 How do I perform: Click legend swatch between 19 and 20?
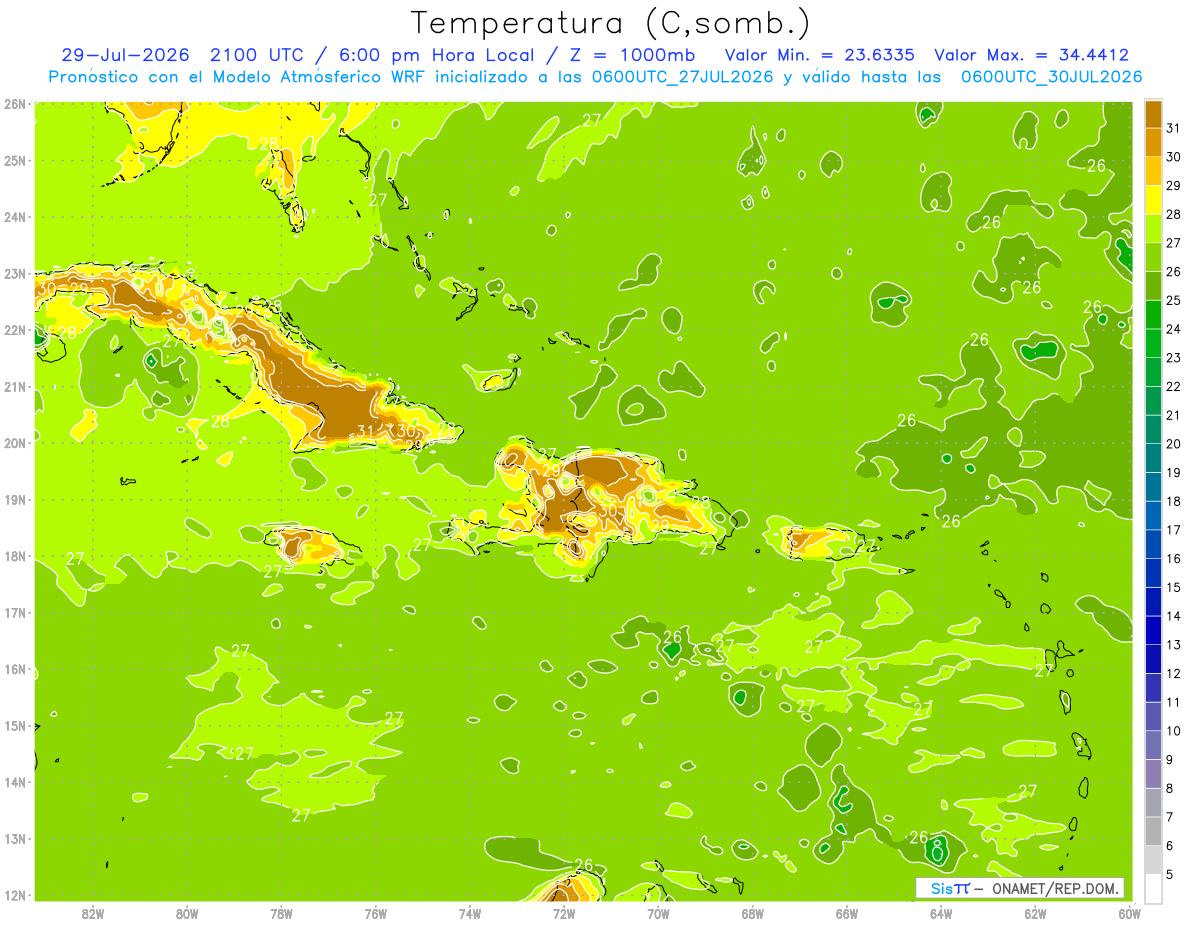coord(1154,459)
